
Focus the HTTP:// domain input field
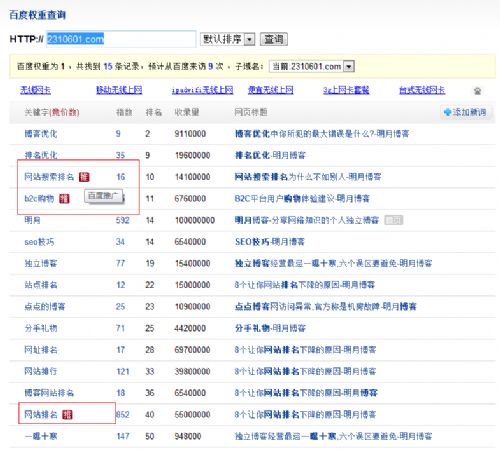click(x=121, y=39)
